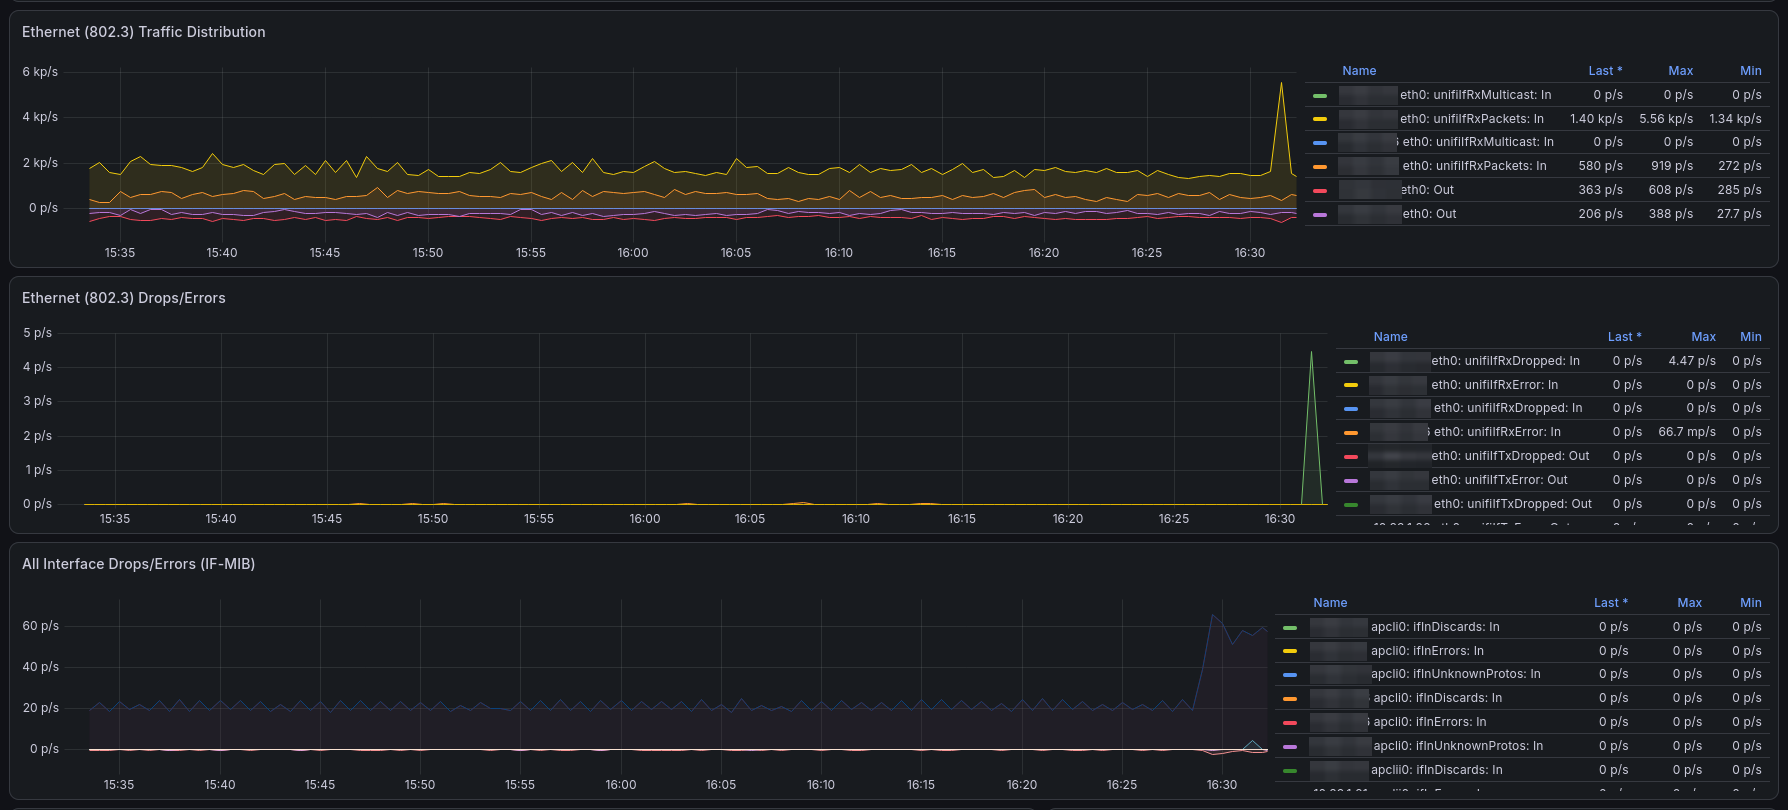This screenshot has height=810, width=1788.
Task: Click the 60 p/s axis label in IF-MIB chart
Action: [40, 626]
